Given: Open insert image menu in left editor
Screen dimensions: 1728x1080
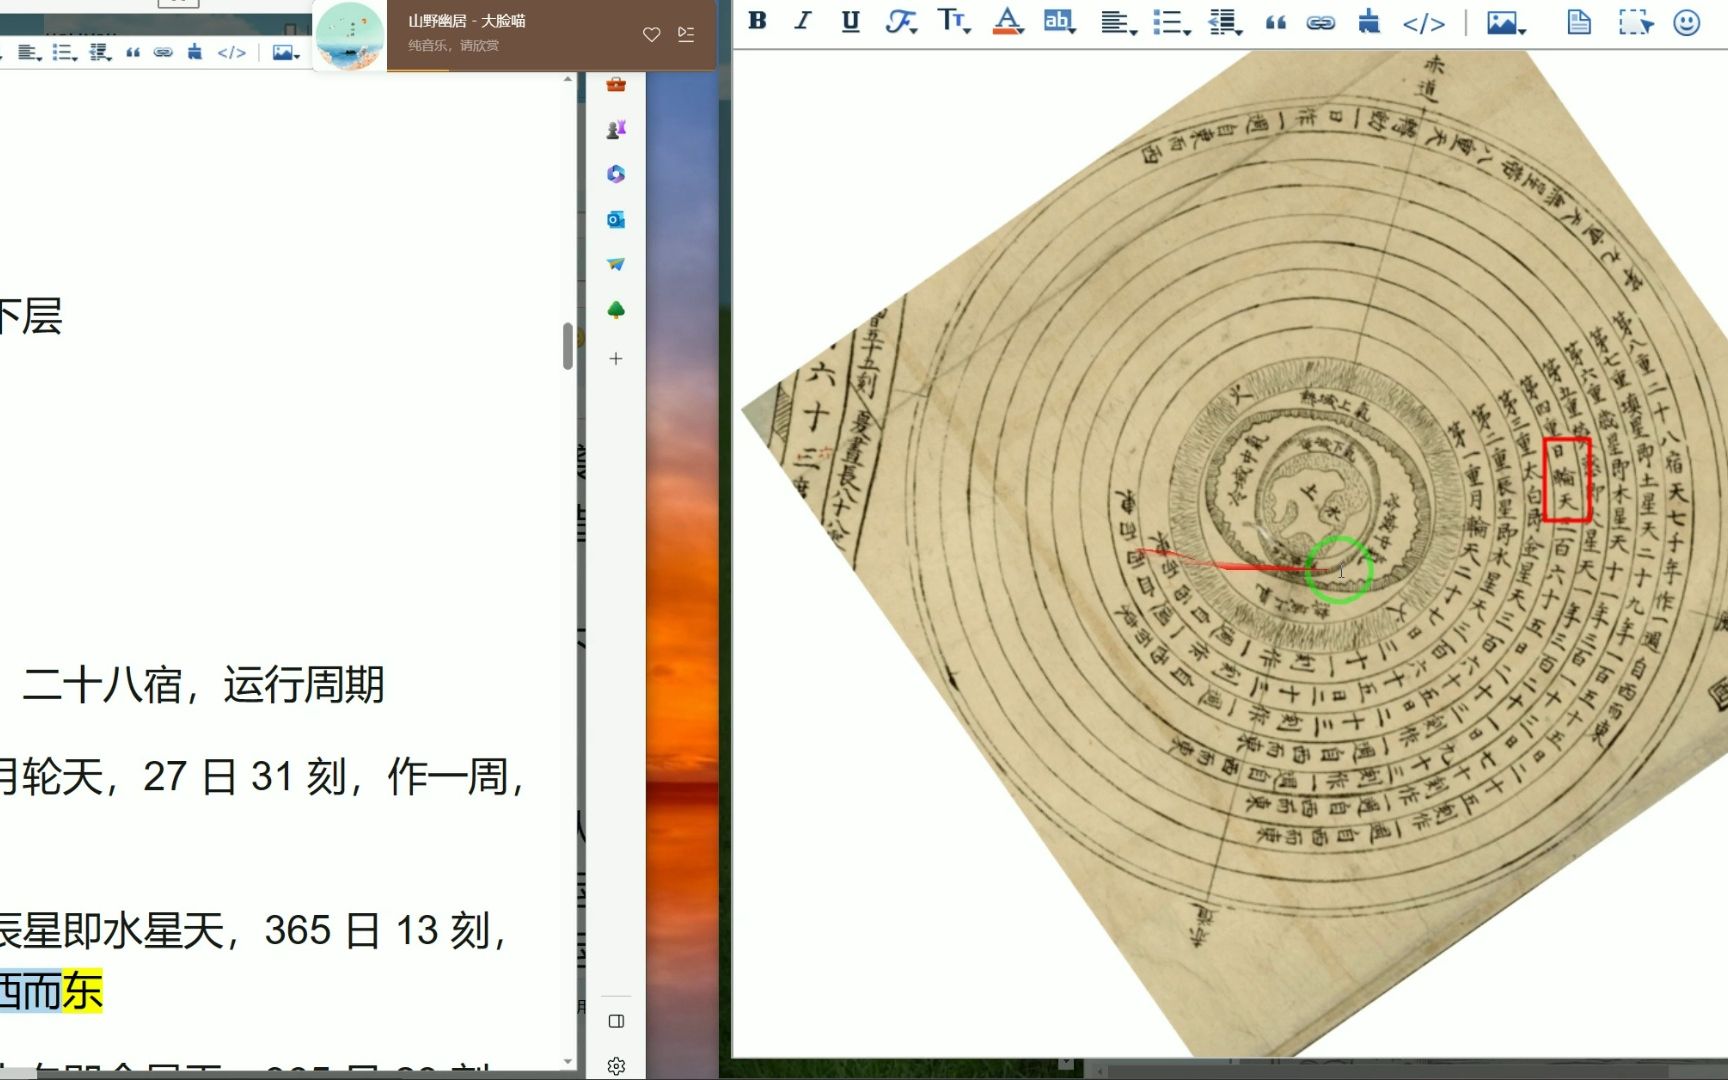Looking at the screenshot, I should point(286,53).
